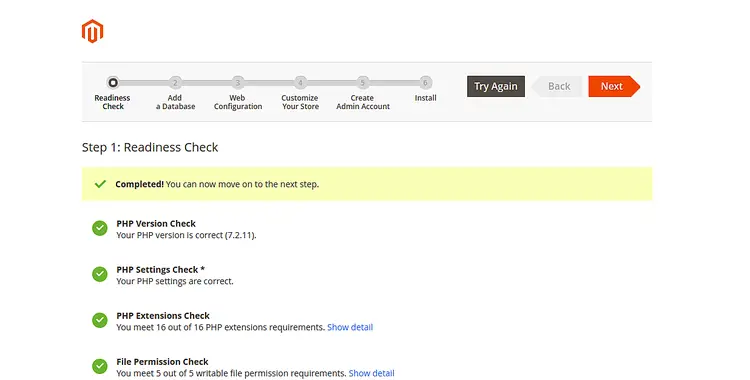The image size is (750, 380).
Task: Jump to step 6 Install
Action: (425, 83)
